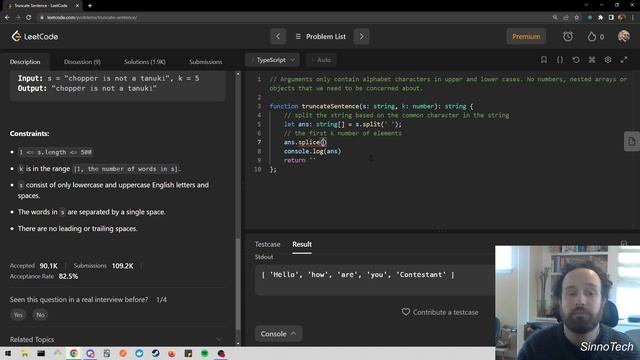
Task: Click the browser zoom magnifier icon
Action: click(555, 18)
